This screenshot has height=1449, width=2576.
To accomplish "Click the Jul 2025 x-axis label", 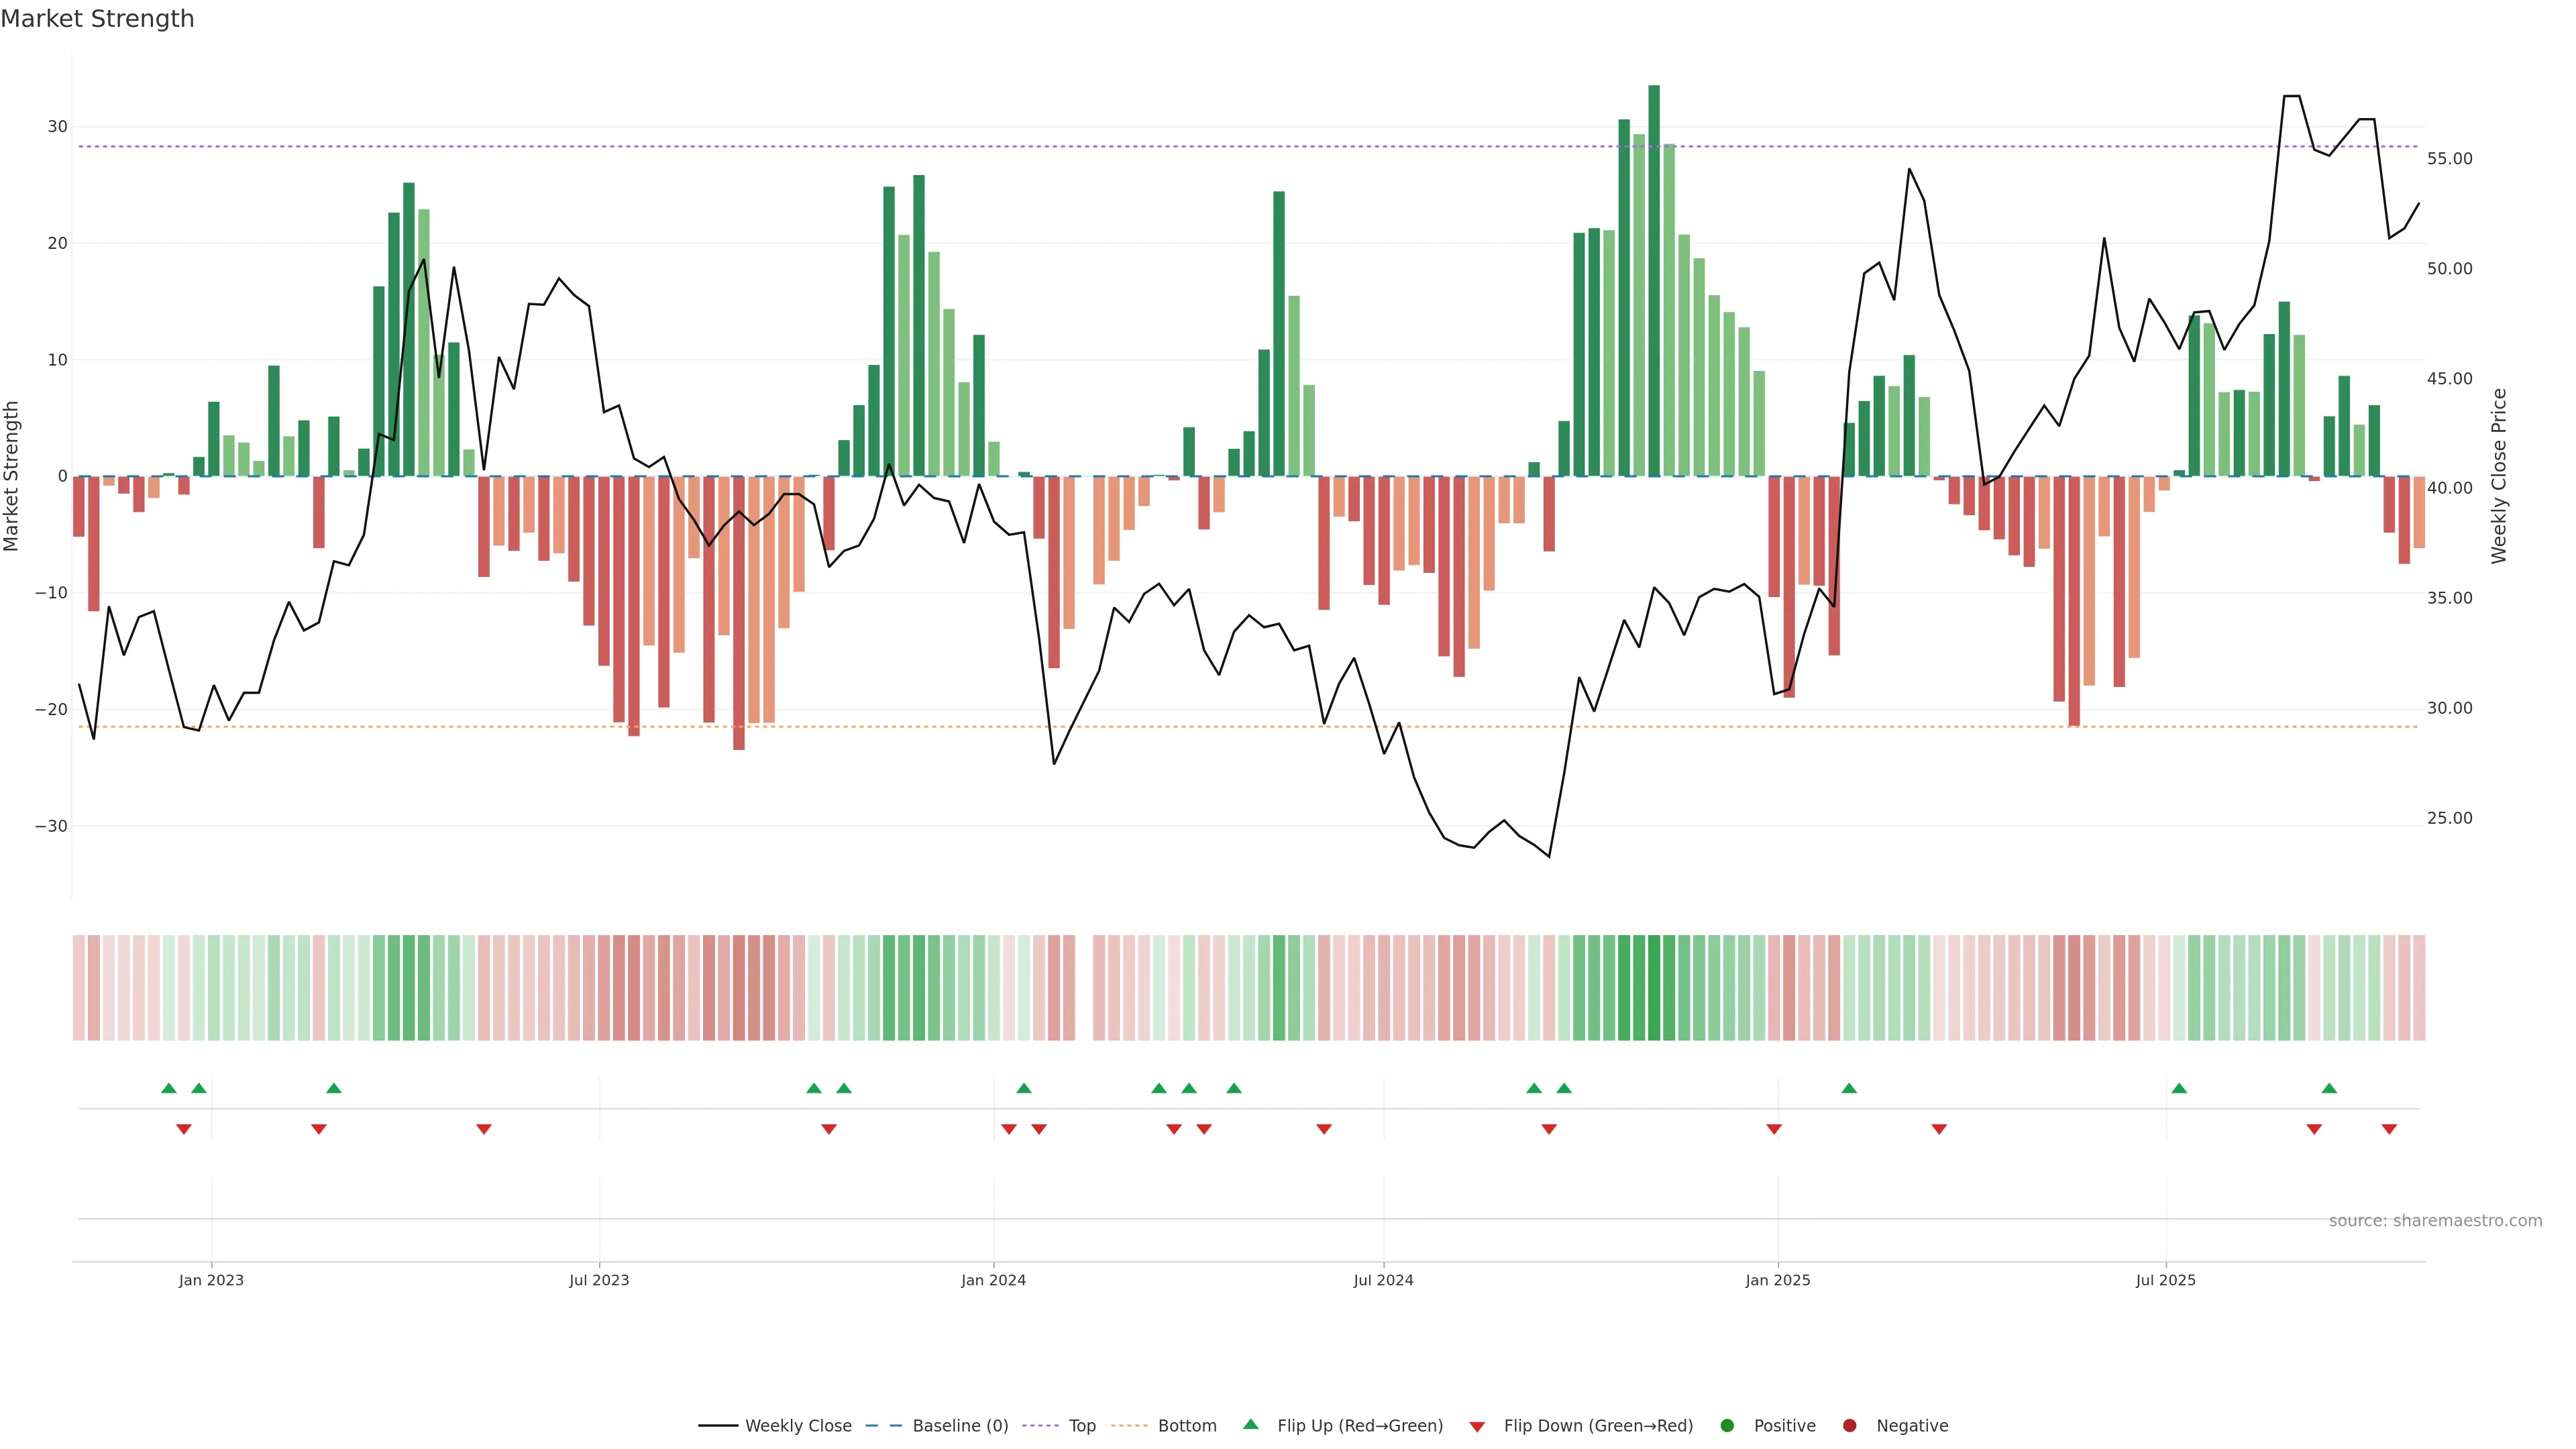I will click(2165, 1280).
